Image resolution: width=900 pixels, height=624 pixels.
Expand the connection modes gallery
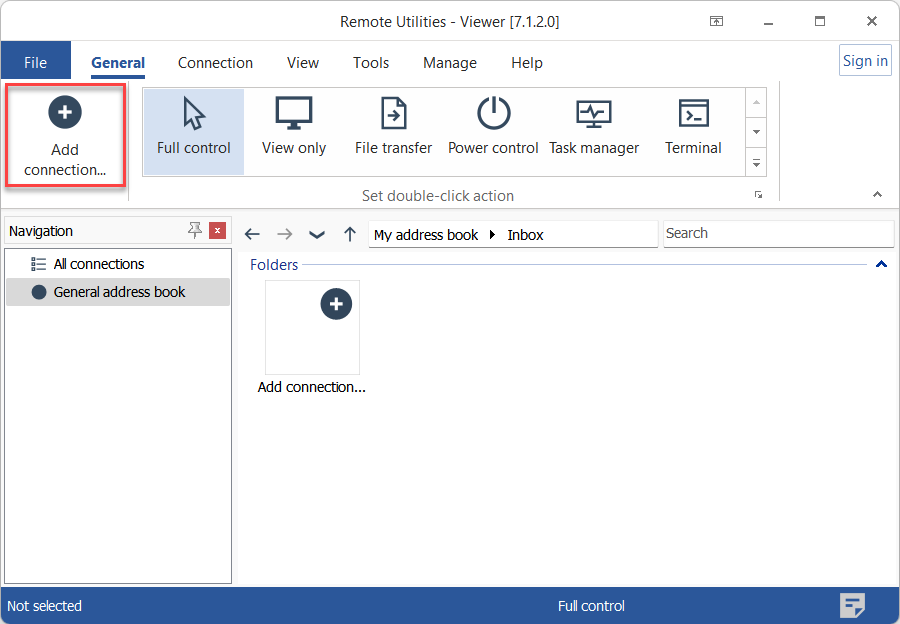[x=757, y=163]
